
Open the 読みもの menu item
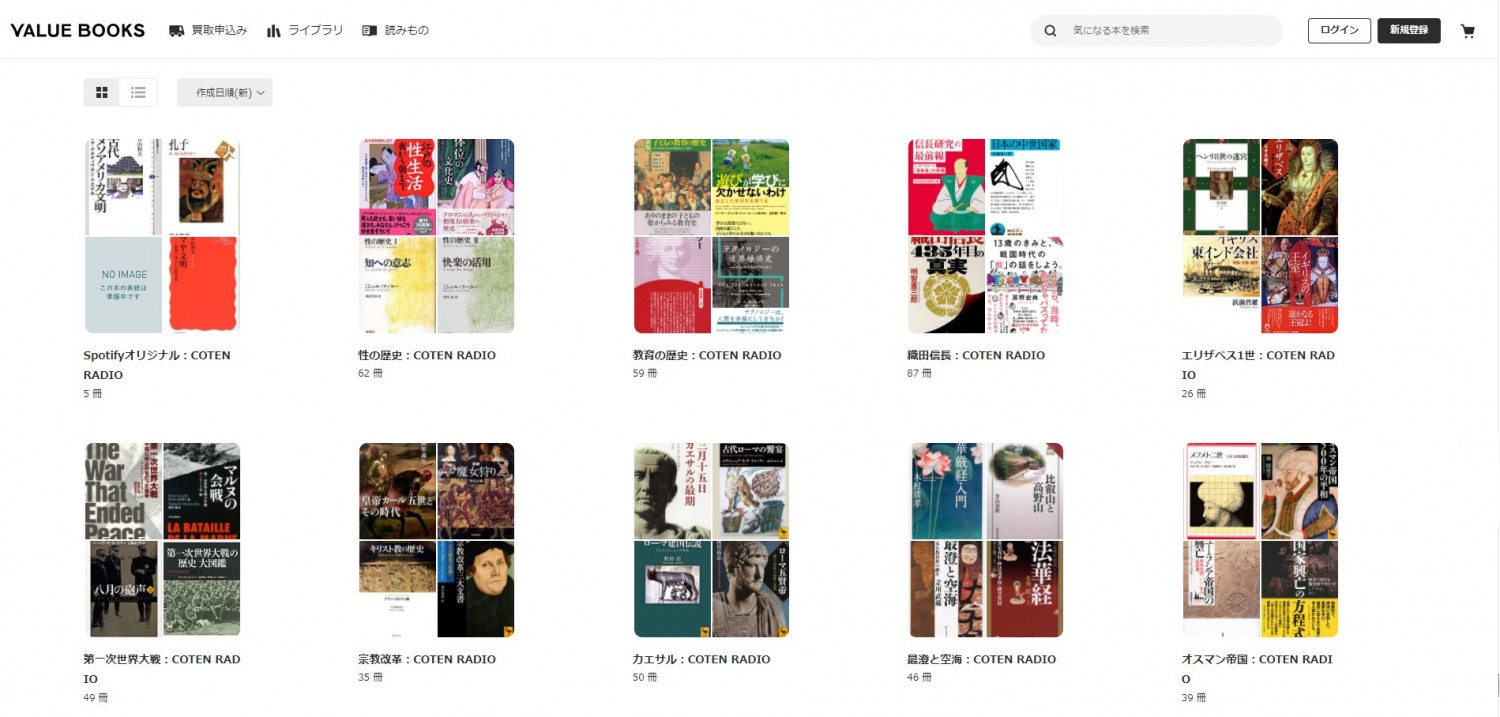point(396,31)
